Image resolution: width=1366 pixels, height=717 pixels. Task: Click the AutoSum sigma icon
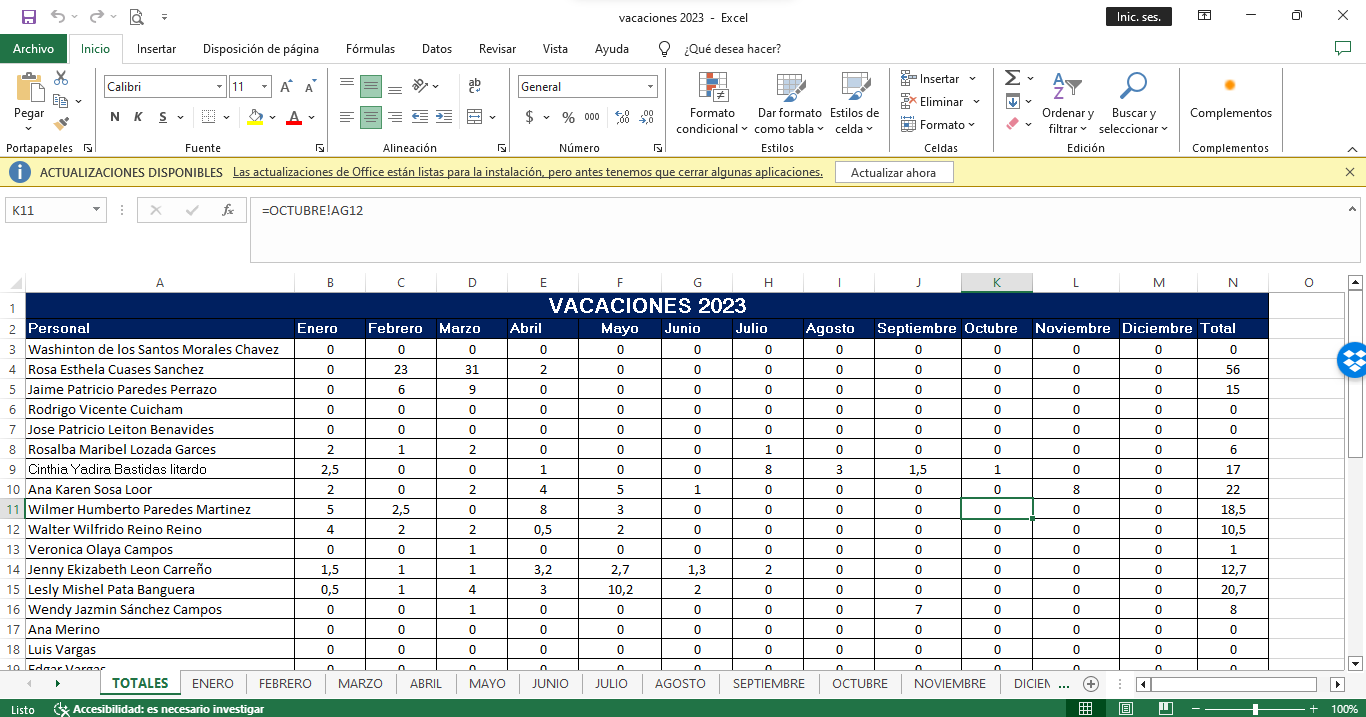point(1012,78)
